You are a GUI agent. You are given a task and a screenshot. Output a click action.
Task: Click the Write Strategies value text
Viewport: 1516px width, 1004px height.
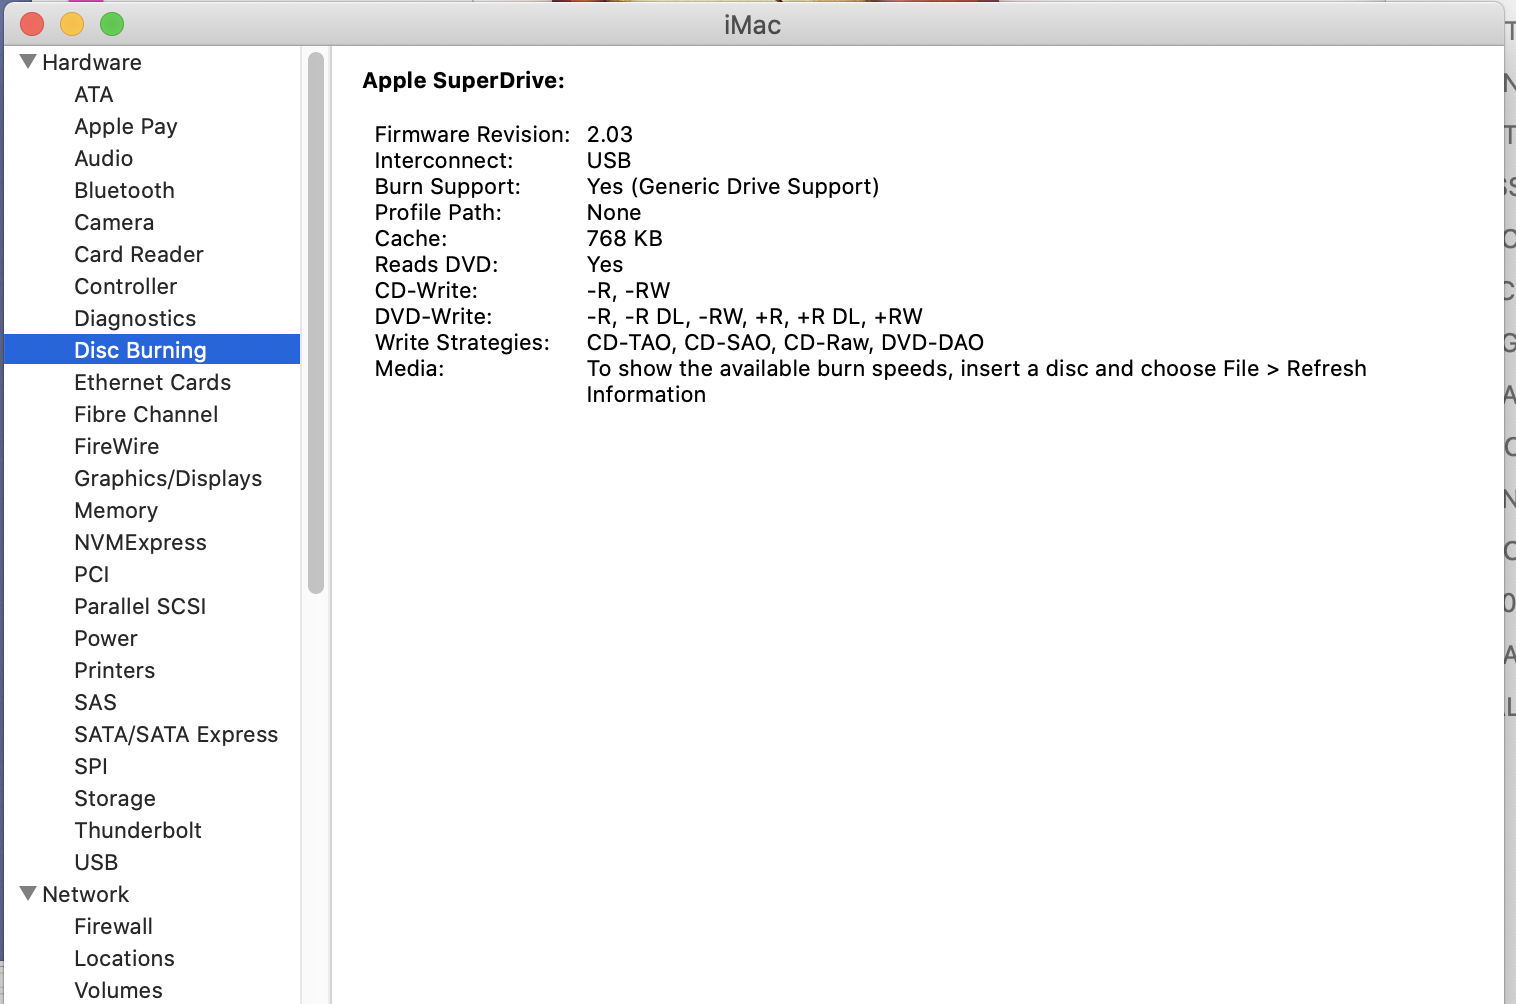(x=786, y=342)
